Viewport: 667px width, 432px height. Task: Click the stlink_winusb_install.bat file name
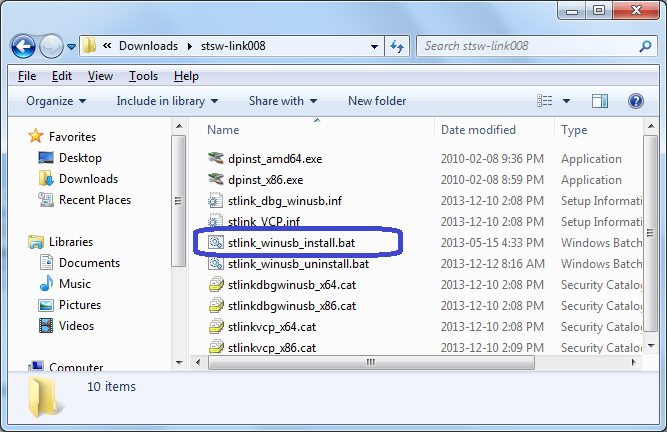click(291, 243)
